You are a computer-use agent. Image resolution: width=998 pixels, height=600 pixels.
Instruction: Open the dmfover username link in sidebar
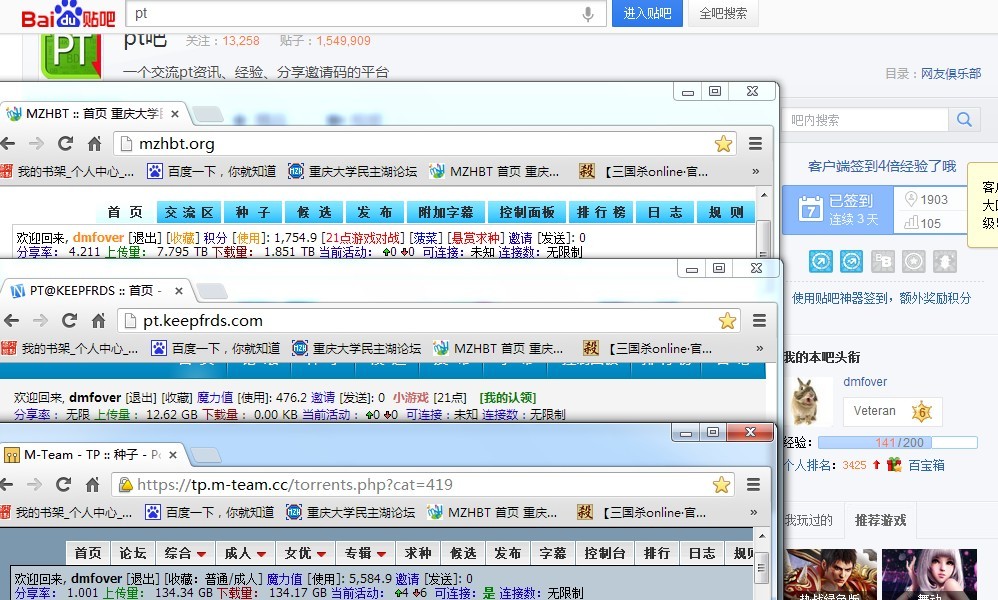864,382
